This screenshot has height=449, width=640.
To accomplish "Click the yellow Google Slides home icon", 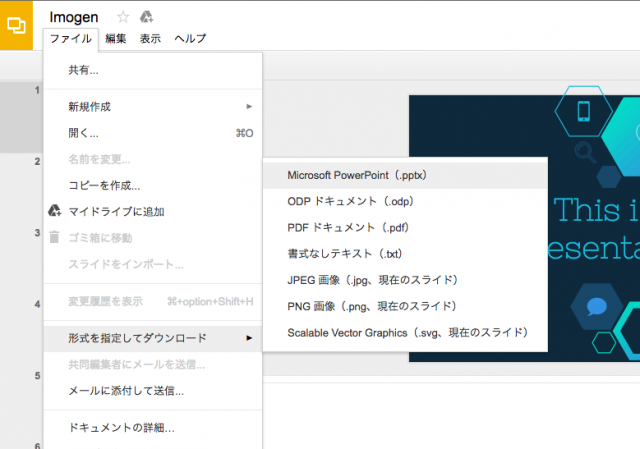I will click(16, 25).
